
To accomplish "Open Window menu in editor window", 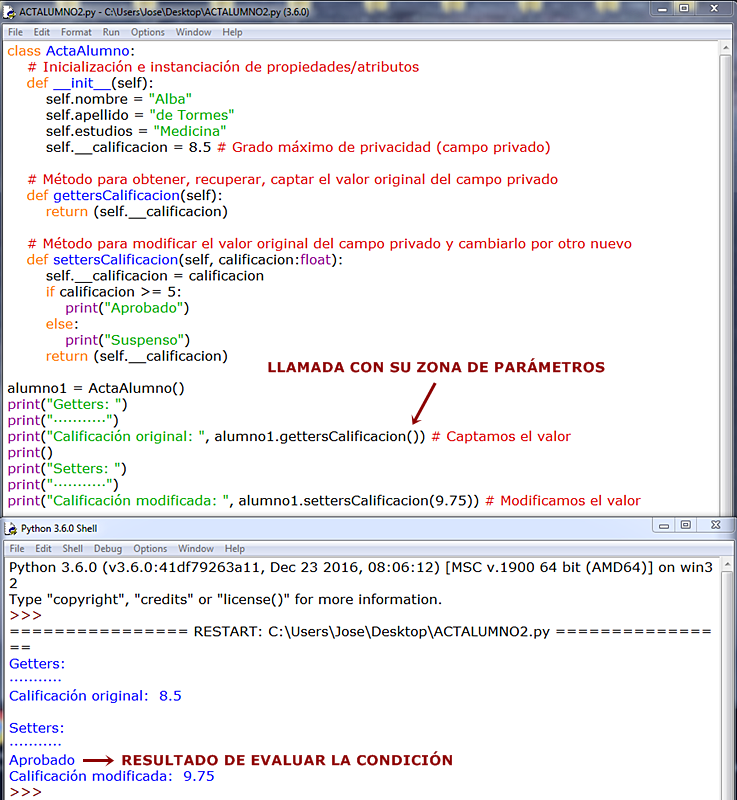I will pos(193,32).
